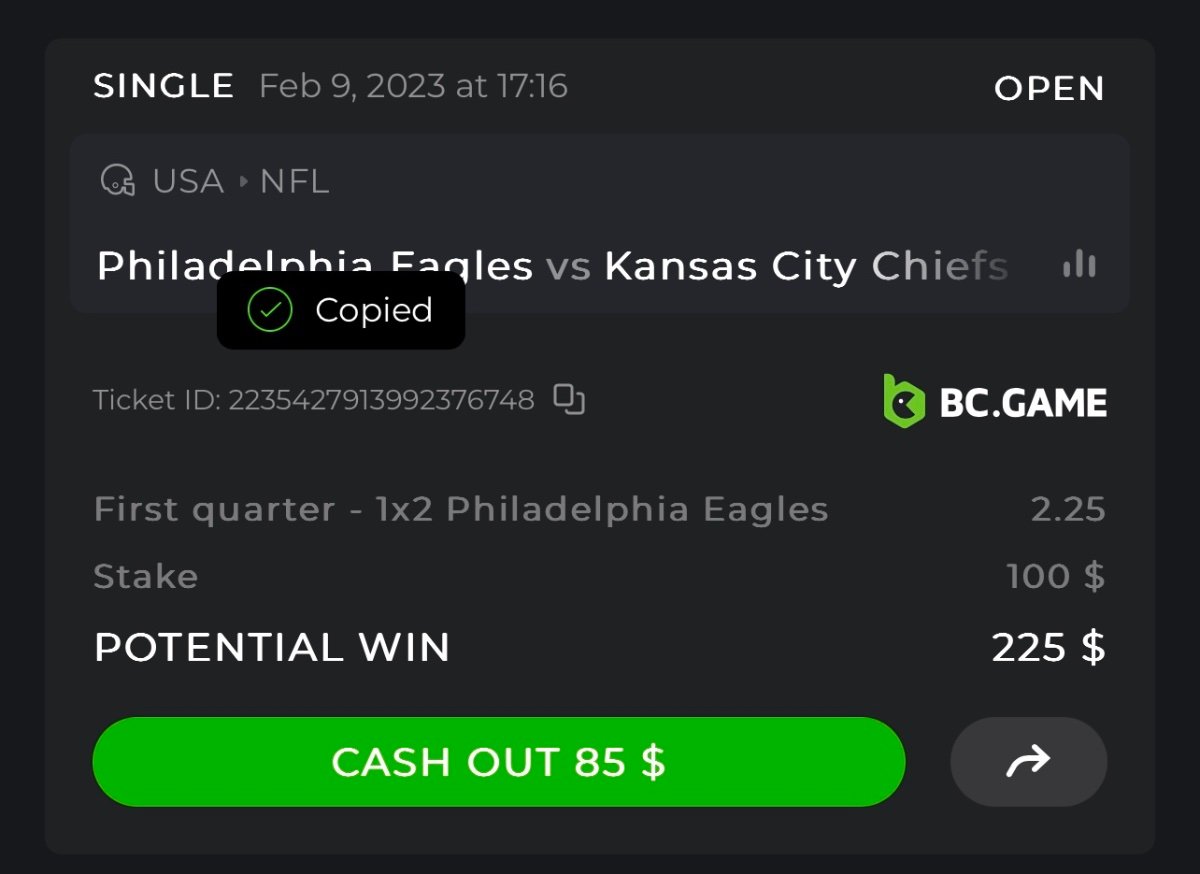Select the USA breadcrumb

188,182
